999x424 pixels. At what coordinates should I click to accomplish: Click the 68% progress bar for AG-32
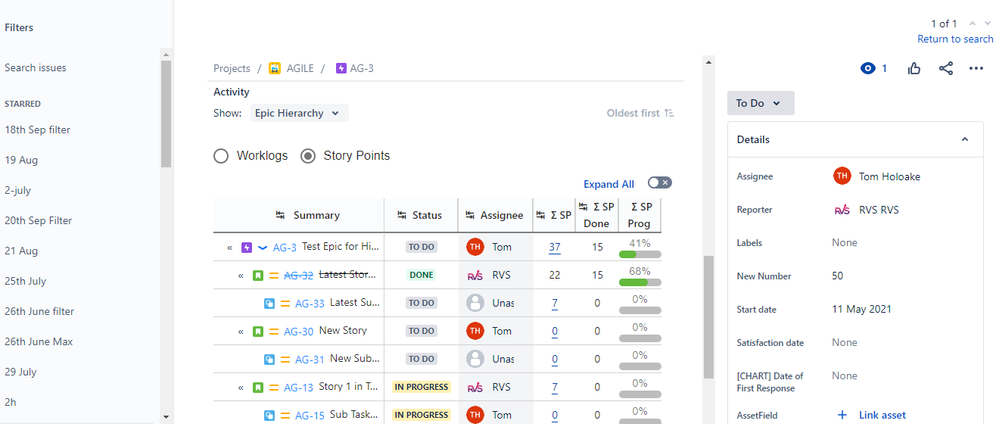click(640, 282)
